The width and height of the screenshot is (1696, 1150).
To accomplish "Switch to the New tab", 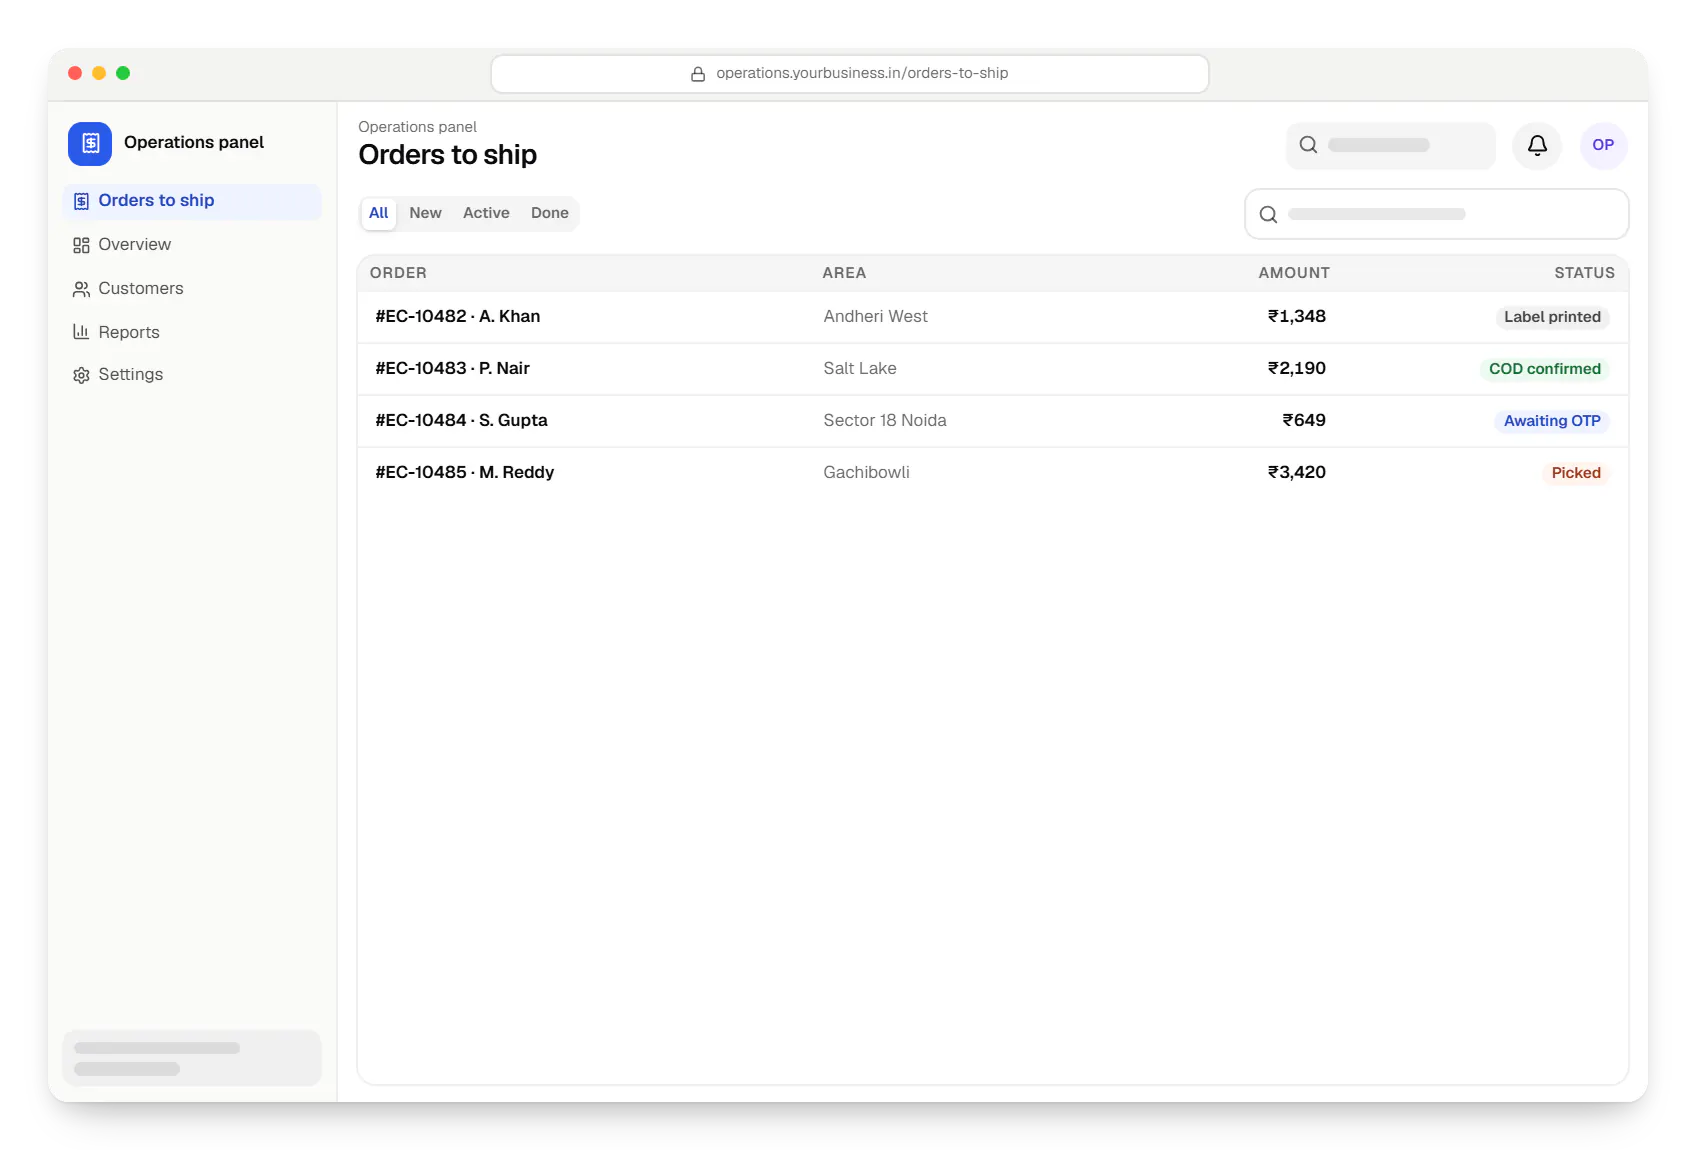I will [x=425, y=213].
